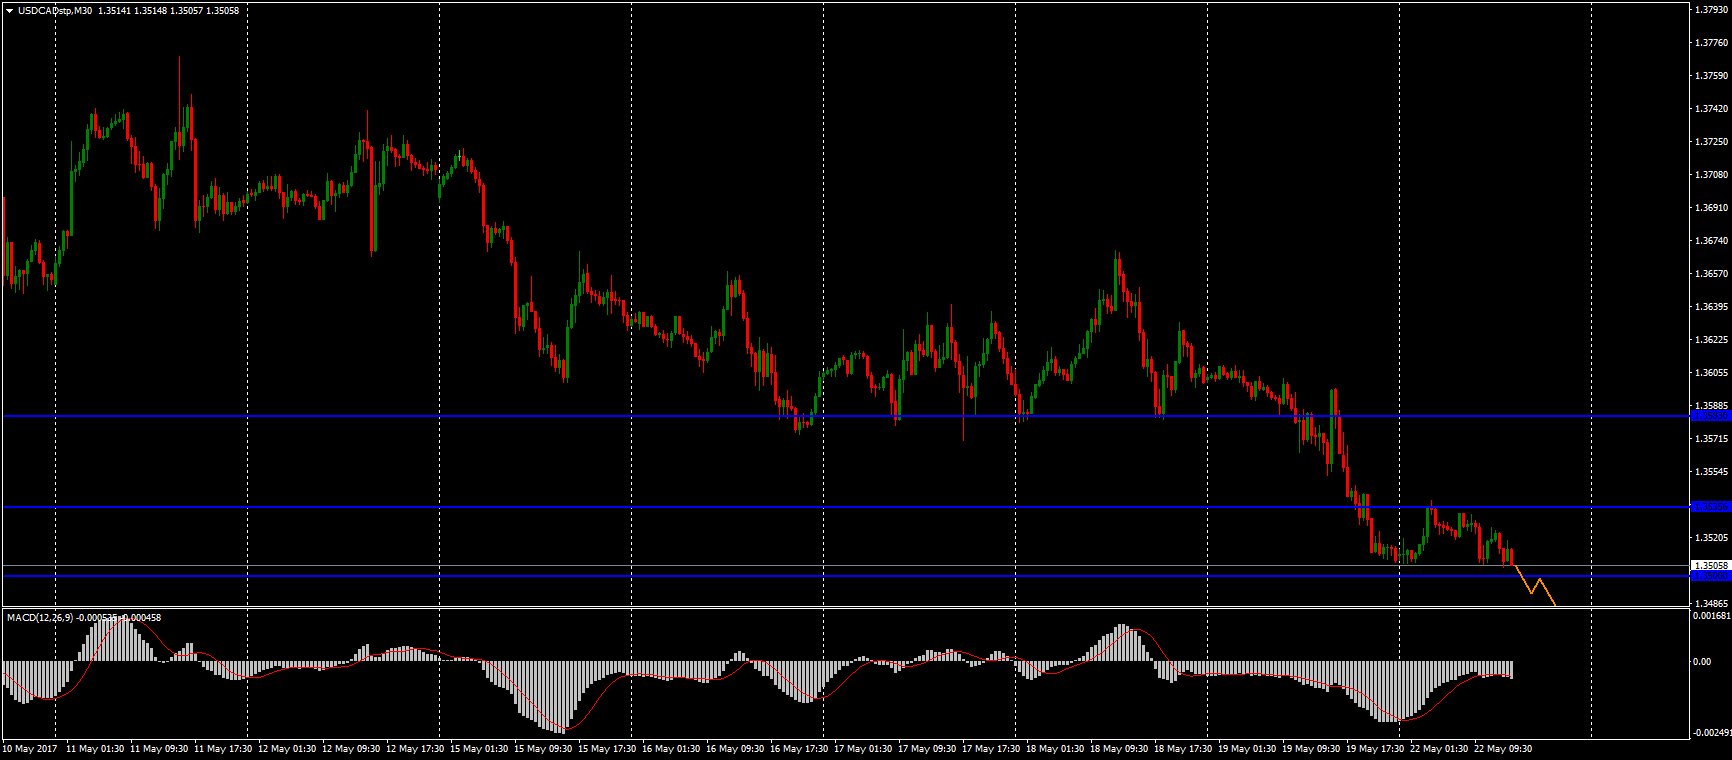Image resolution: width=1732 pixels, height=760 pixels.
Task: Click the white 1.35058 current price label
Action: coord(1710,565)
